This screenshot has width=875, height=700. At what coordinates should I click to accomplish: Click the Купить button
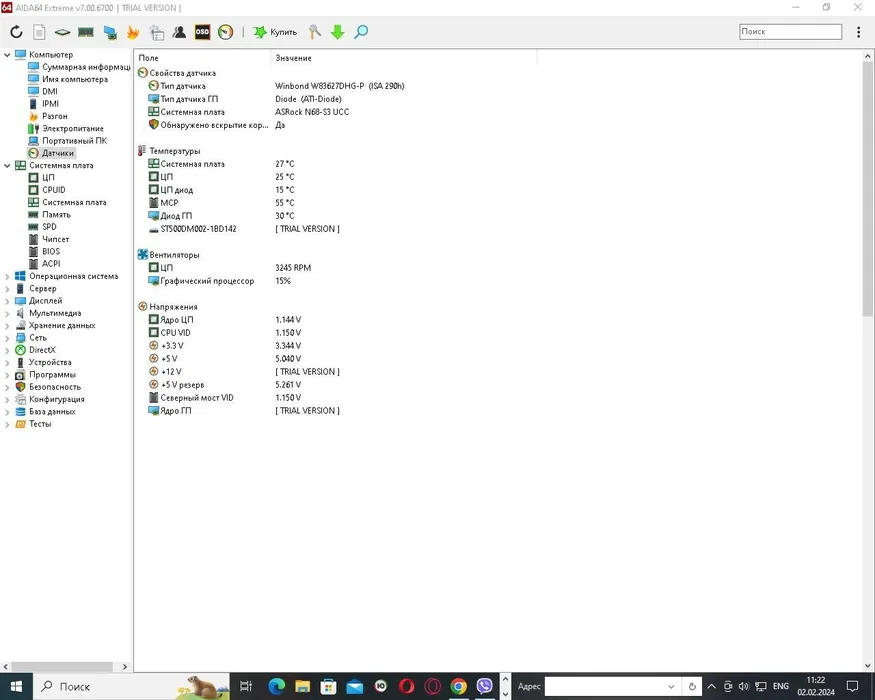click(x=275, y=32)
